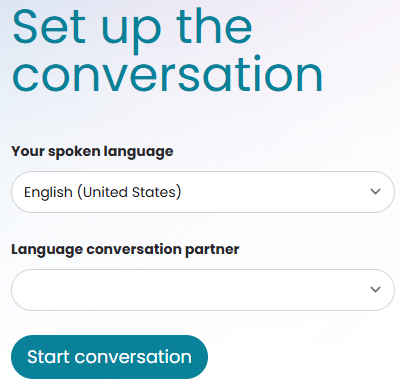The width and height of the screenshot is (400, 384).
Task: Click the down arrow under Language conversation partner
Action: point(375,289)
